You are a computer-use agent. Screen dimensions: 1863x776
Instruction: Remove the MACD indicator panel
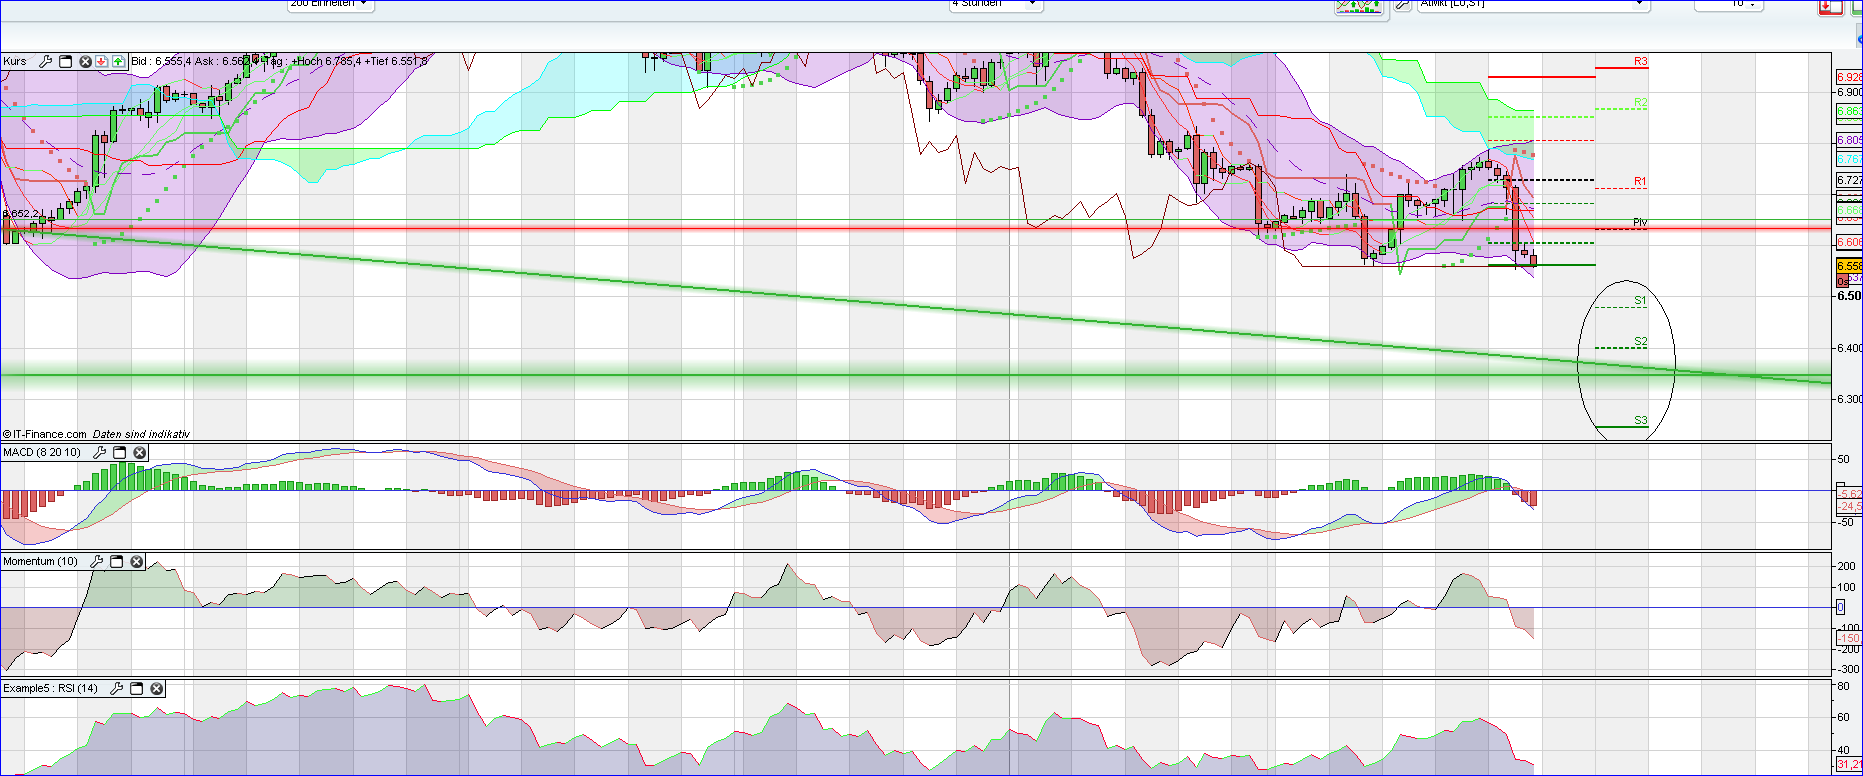click(140, 453)
